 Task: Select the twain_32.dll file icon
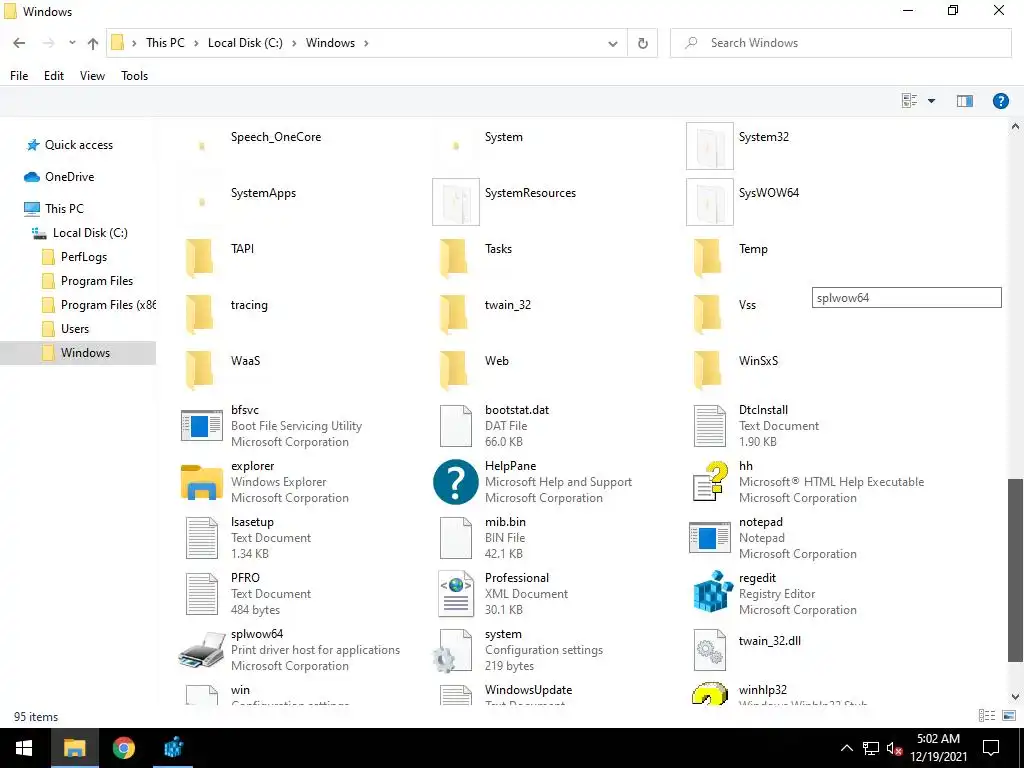tap(710, 650)
